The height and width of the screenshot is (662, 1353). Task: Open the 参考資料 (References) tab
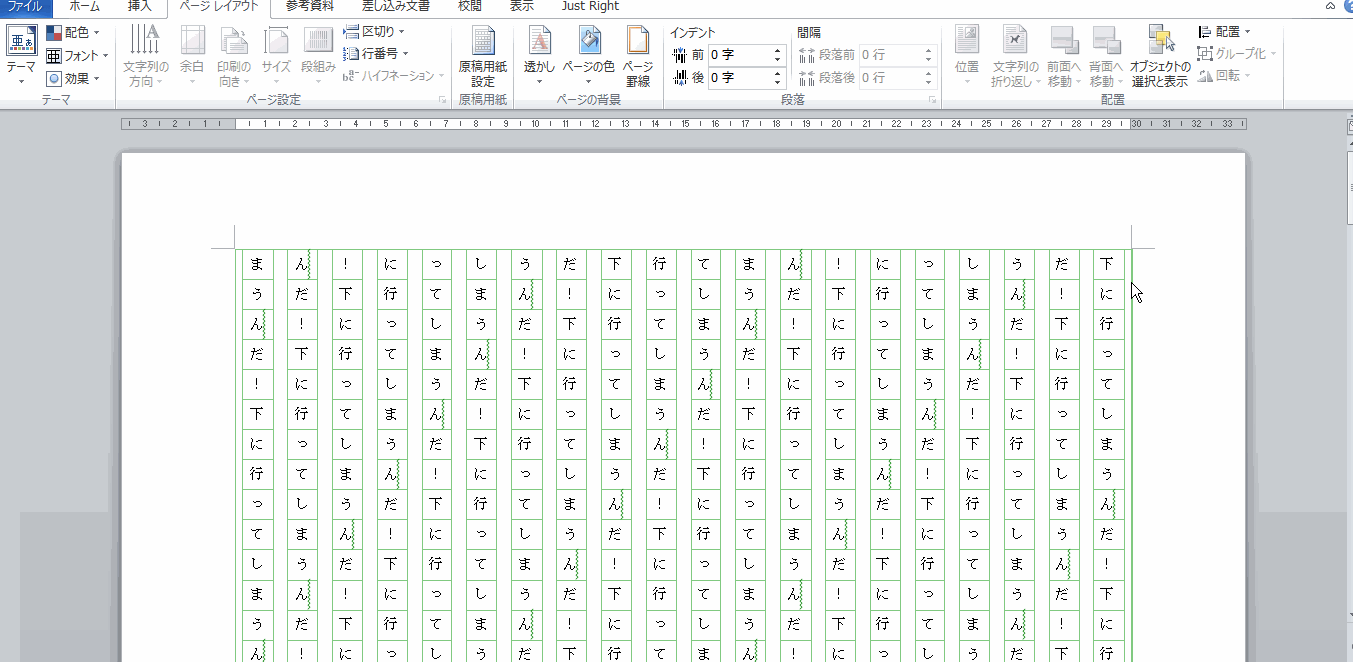pos(309,6)
